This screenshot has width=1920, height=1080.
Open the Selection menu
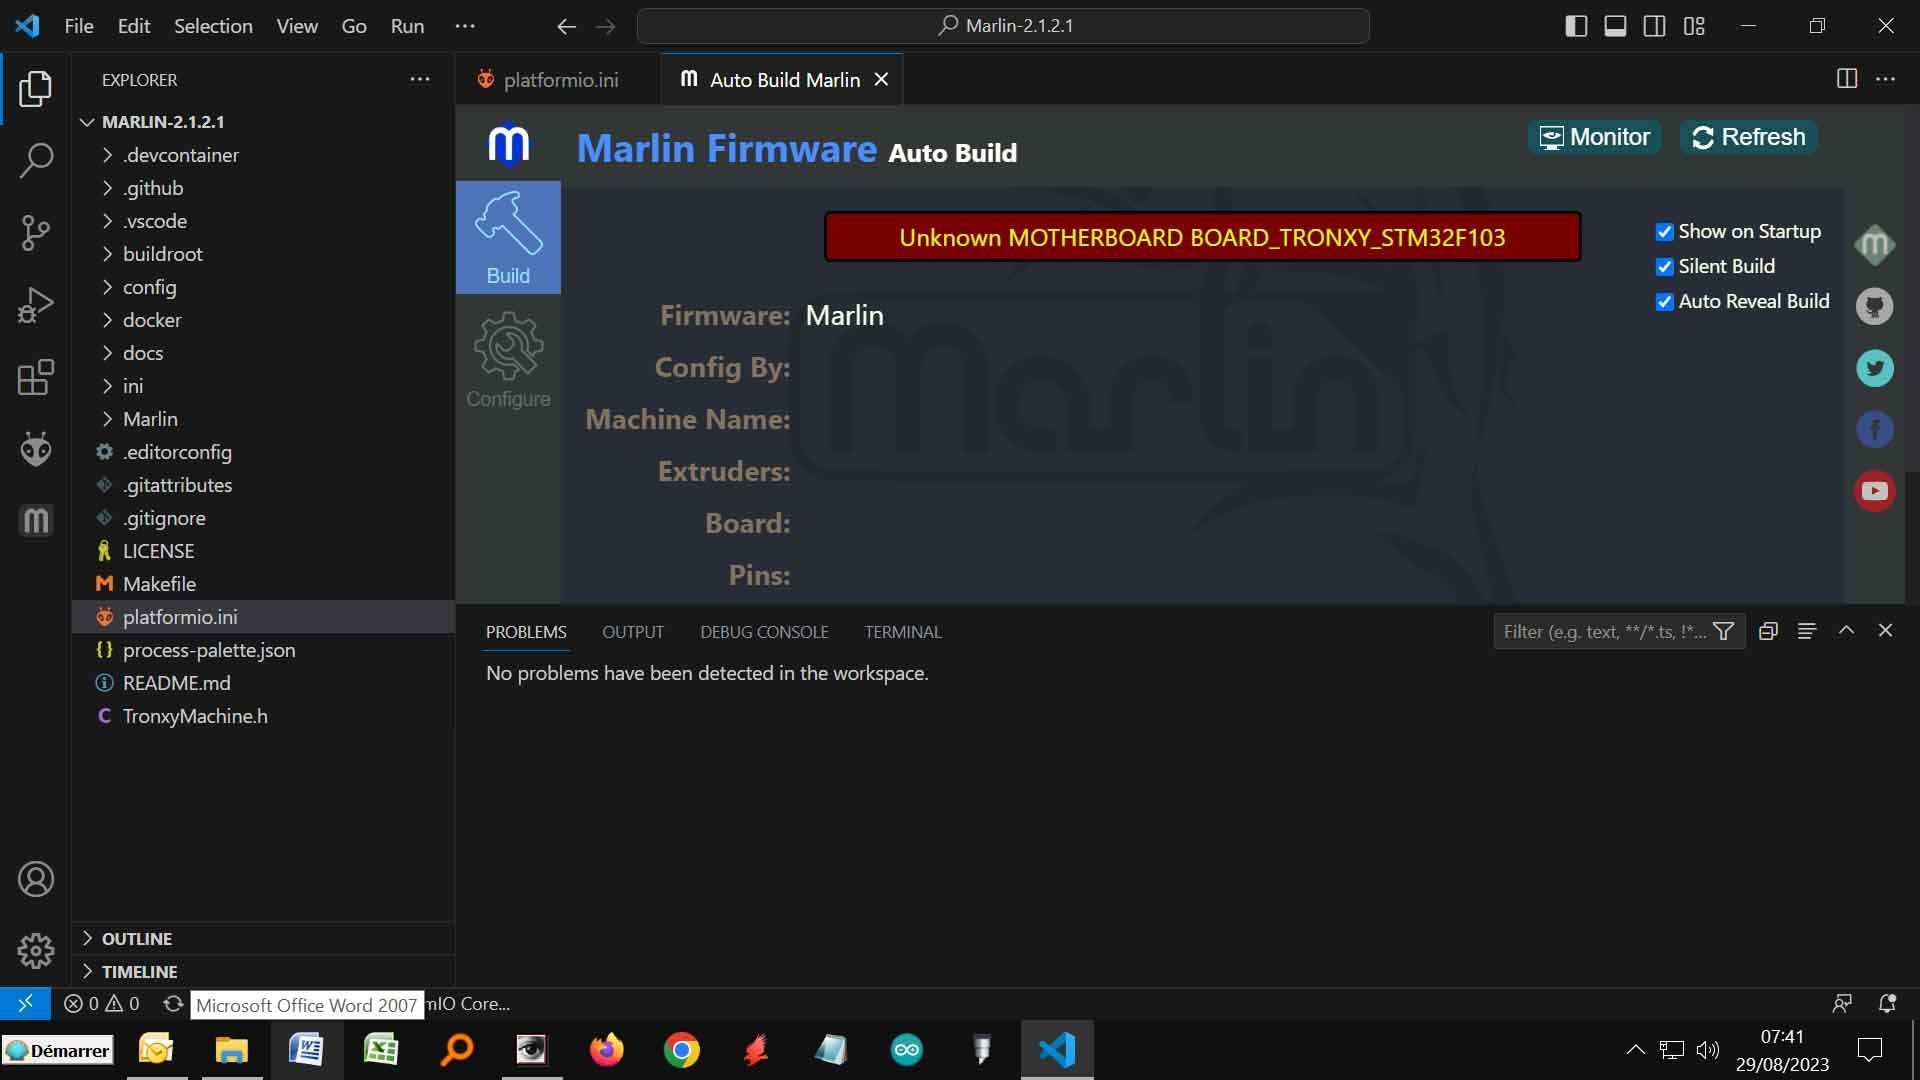213,26
